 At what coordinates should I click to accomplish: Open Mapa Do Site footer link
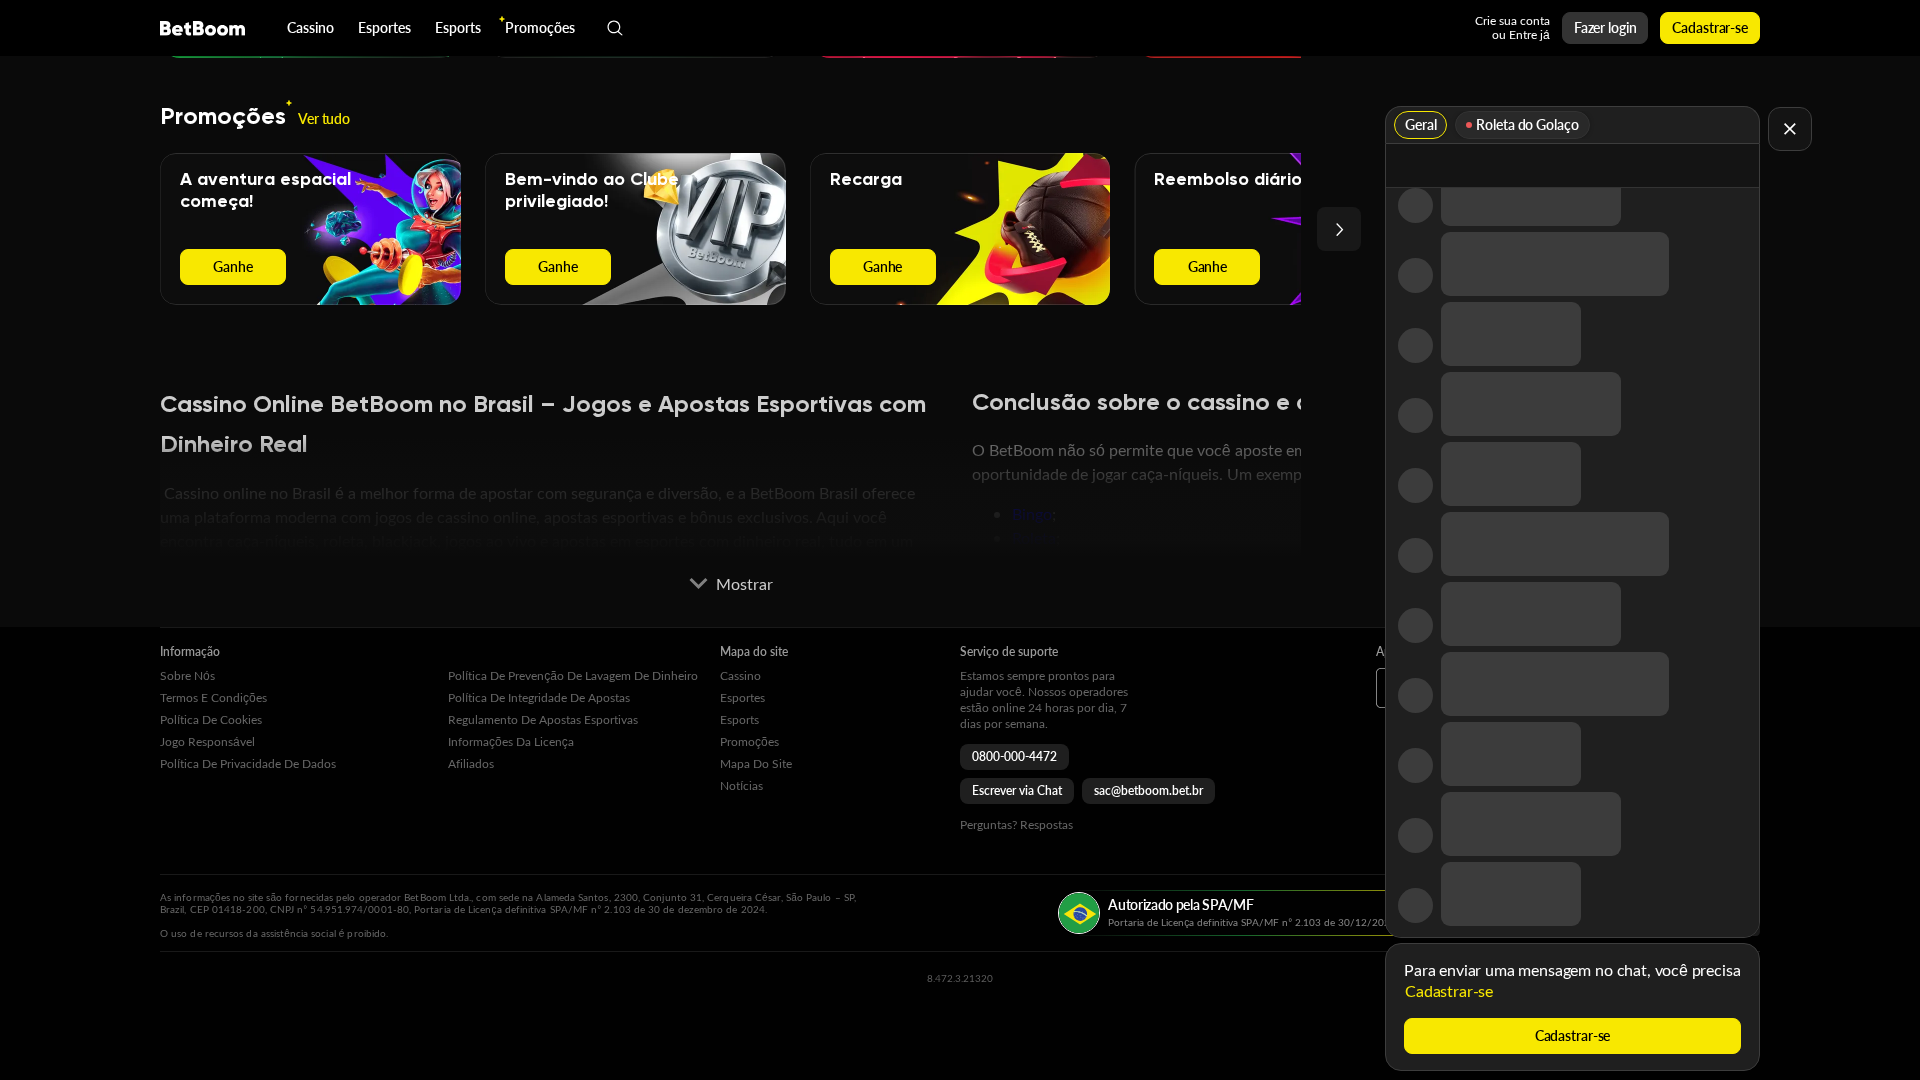pos(756,764)
